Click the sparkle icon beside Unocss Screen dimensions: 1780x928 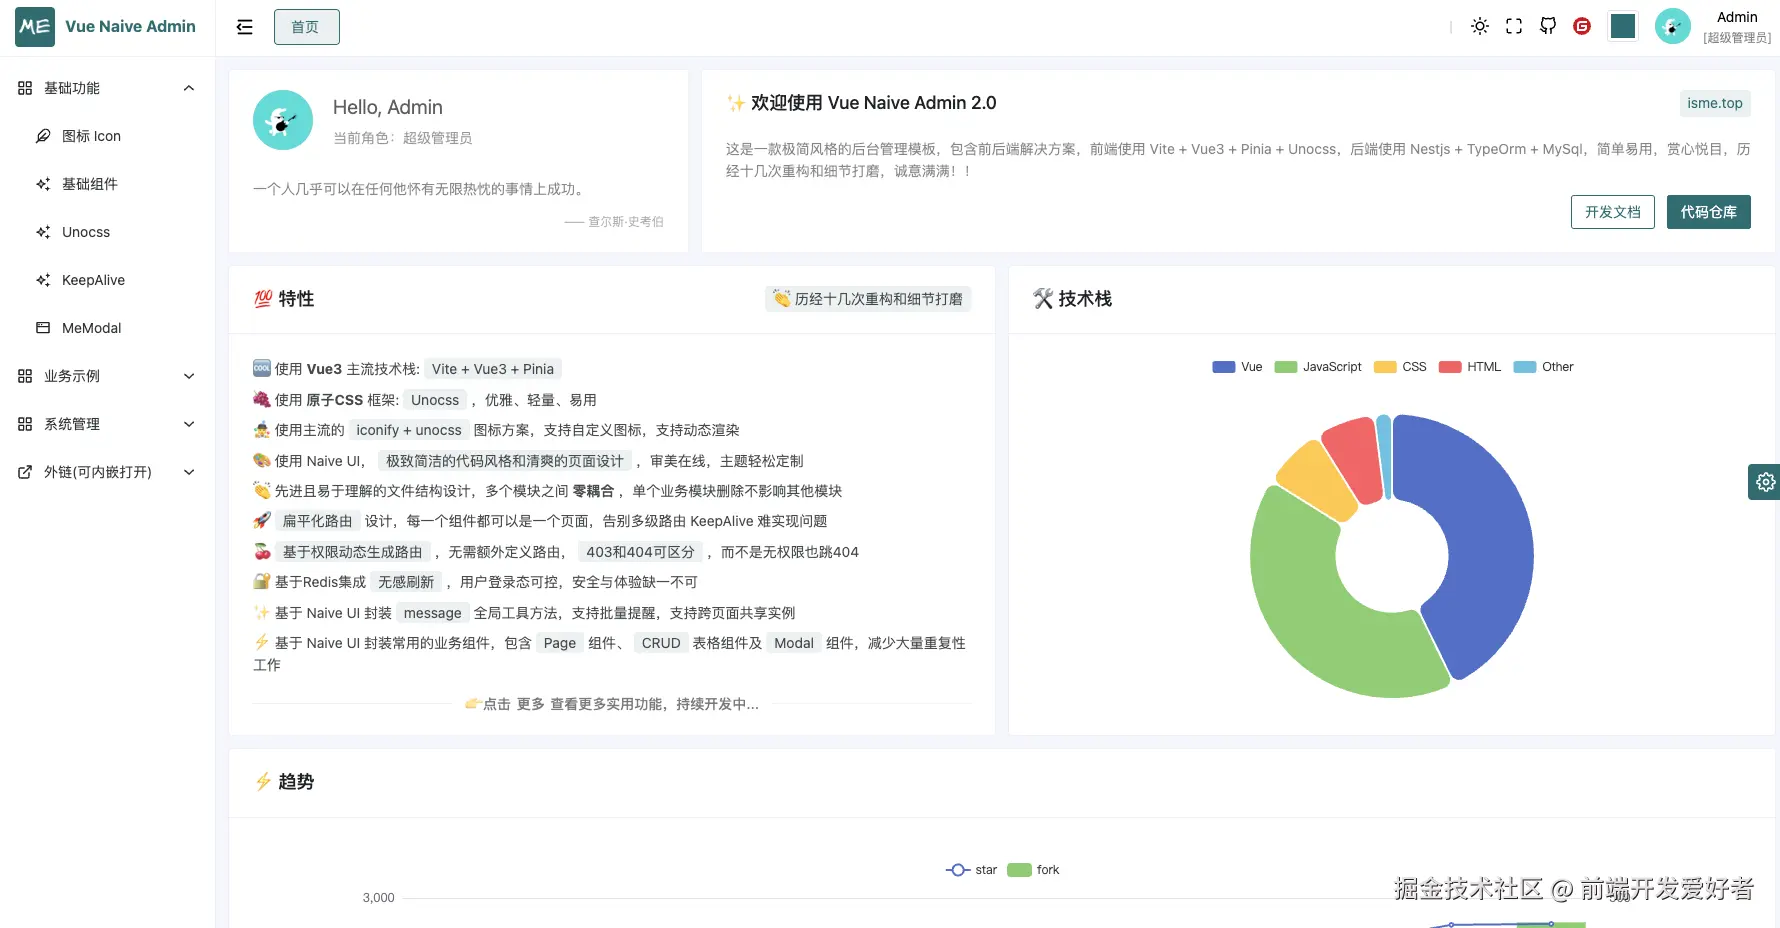pyautogui.click(x=43, y=232)
